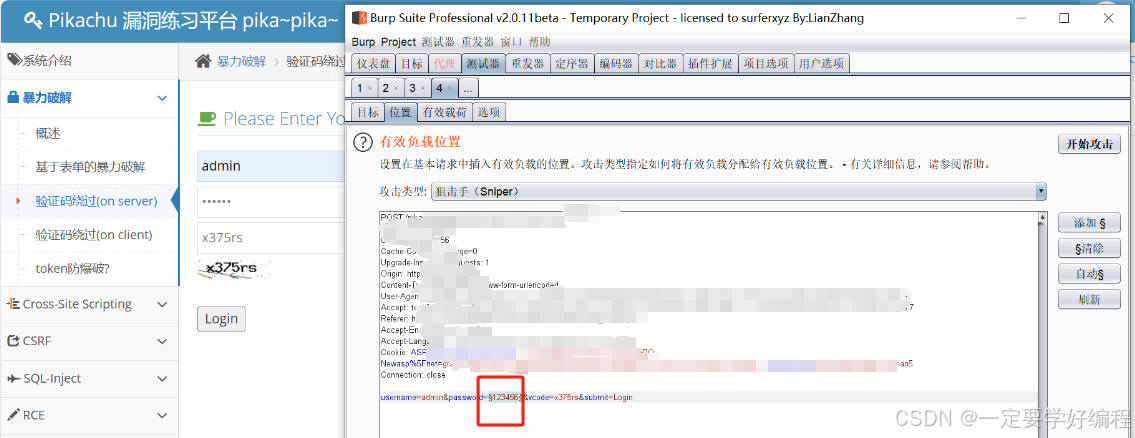Click the home icon in the breadcrumb
Screen dimensions: 1135x438
tap(203, 62)
